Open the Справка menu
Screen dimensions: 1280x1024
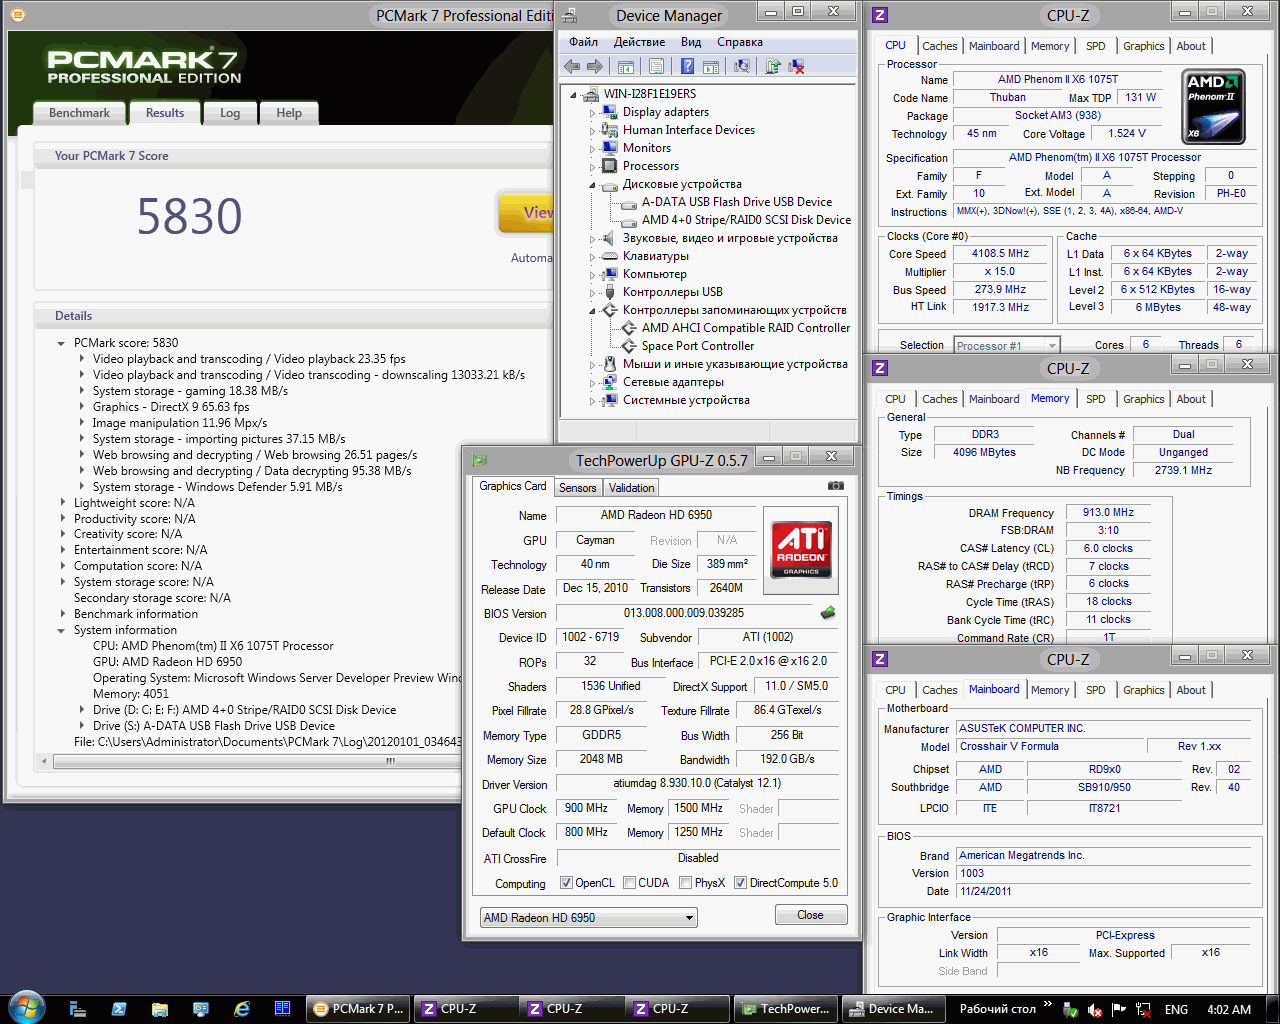[x=740, y=42]
